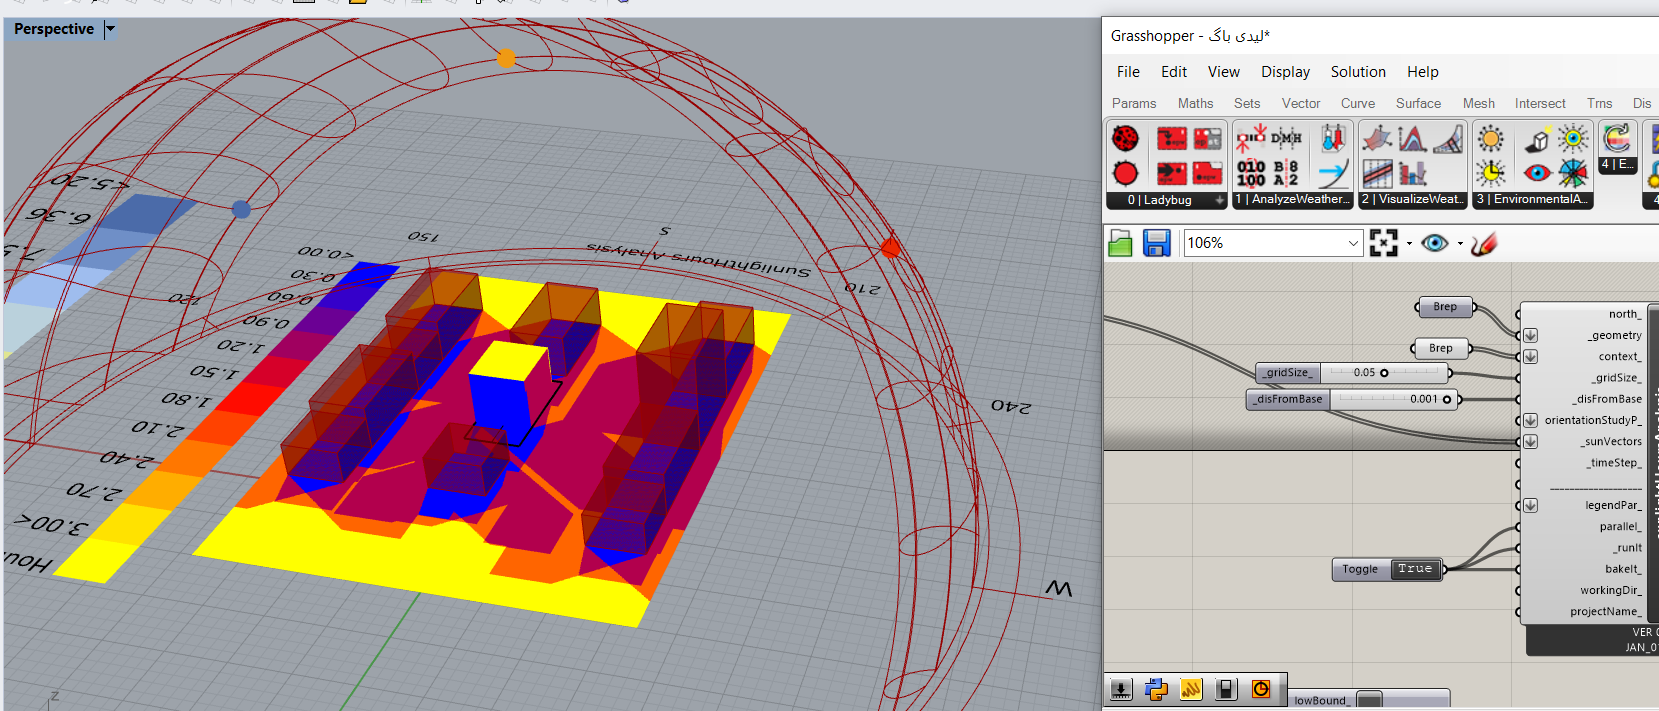Save the Grasshopper document with floppy icon
1659x711 pixels.
pyautogui.click(x=1157, y=243)
